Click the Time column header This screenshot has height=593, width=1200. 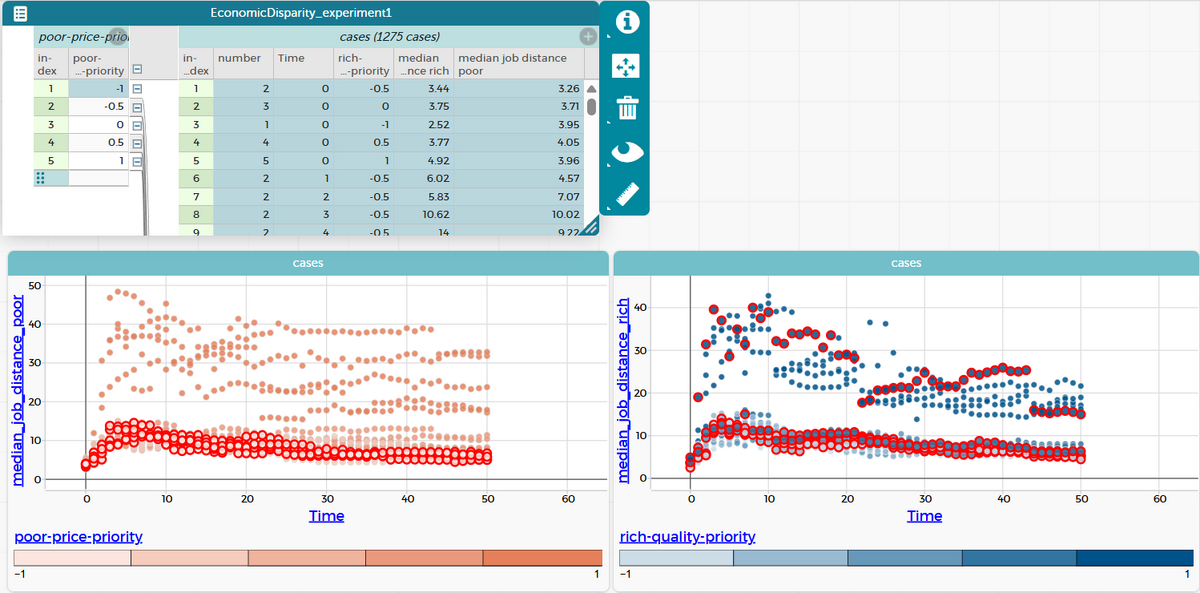point(291,58)
